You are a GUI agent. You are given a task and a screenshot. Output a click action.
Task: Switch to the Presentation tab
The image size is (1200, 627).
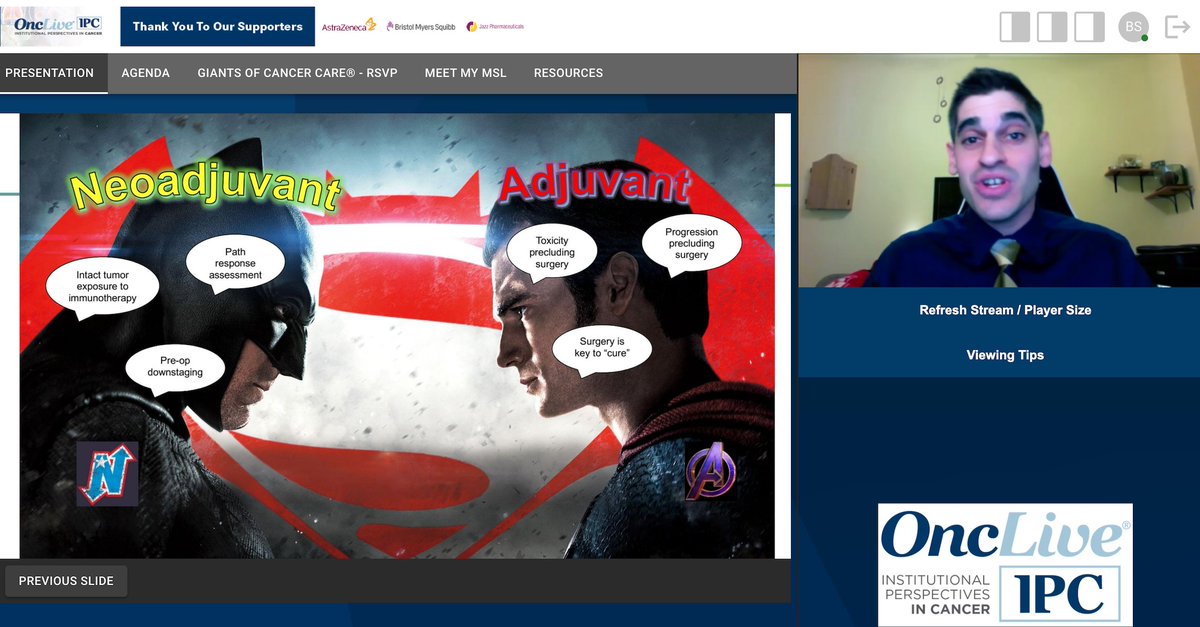(50, 73)
